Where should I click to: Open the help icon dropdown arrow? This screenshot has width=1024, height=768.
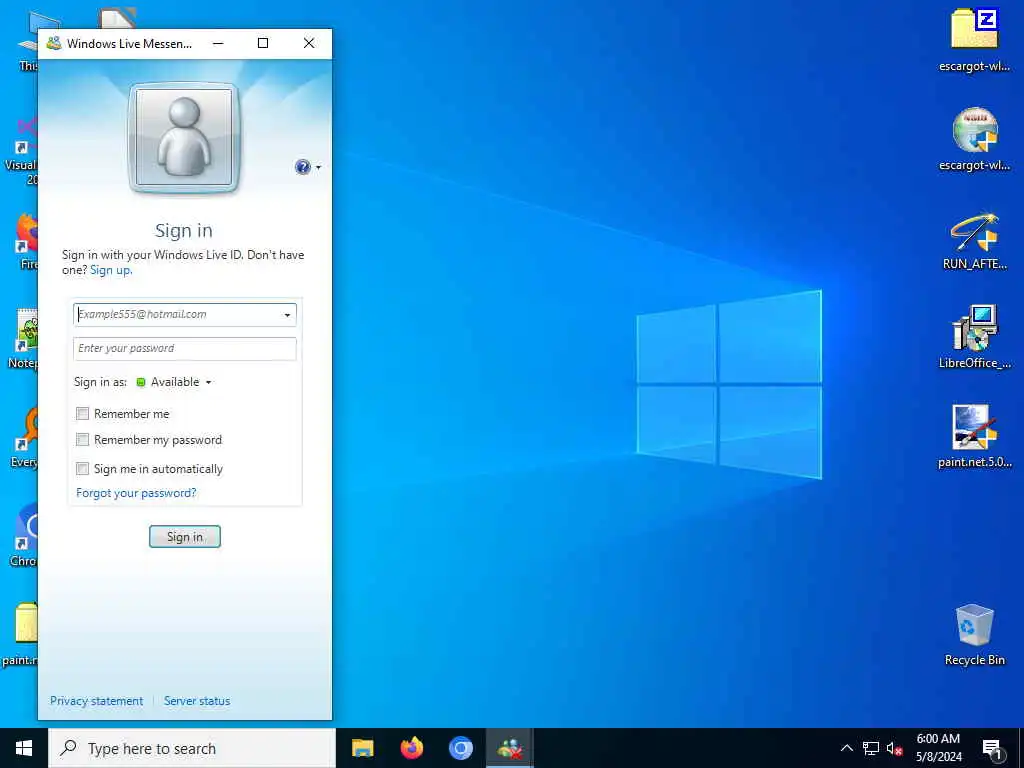[319, 168]
